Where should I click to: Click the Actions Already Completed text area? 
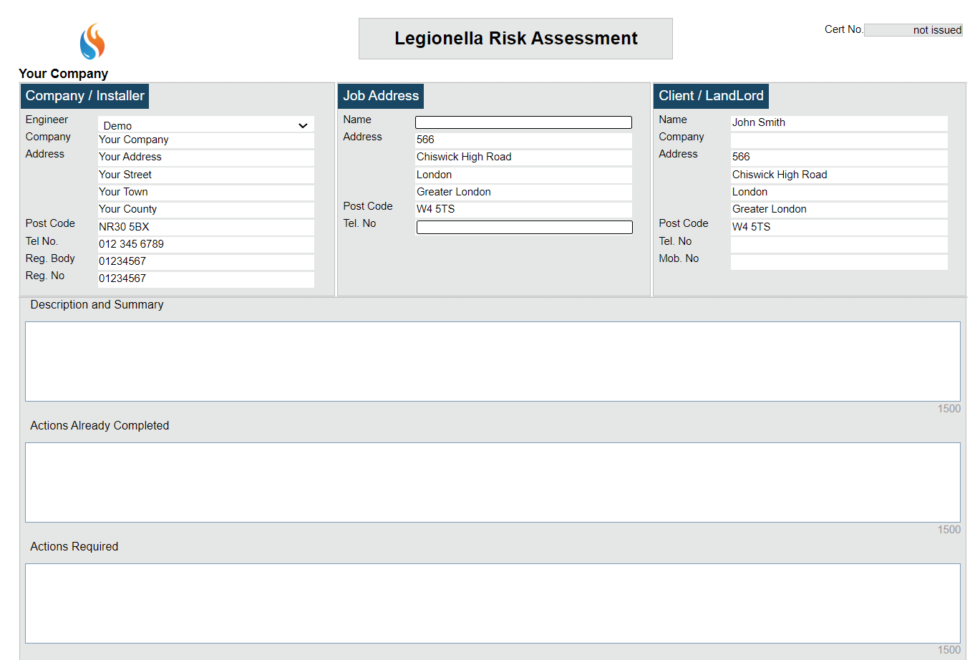click(490, 482)
